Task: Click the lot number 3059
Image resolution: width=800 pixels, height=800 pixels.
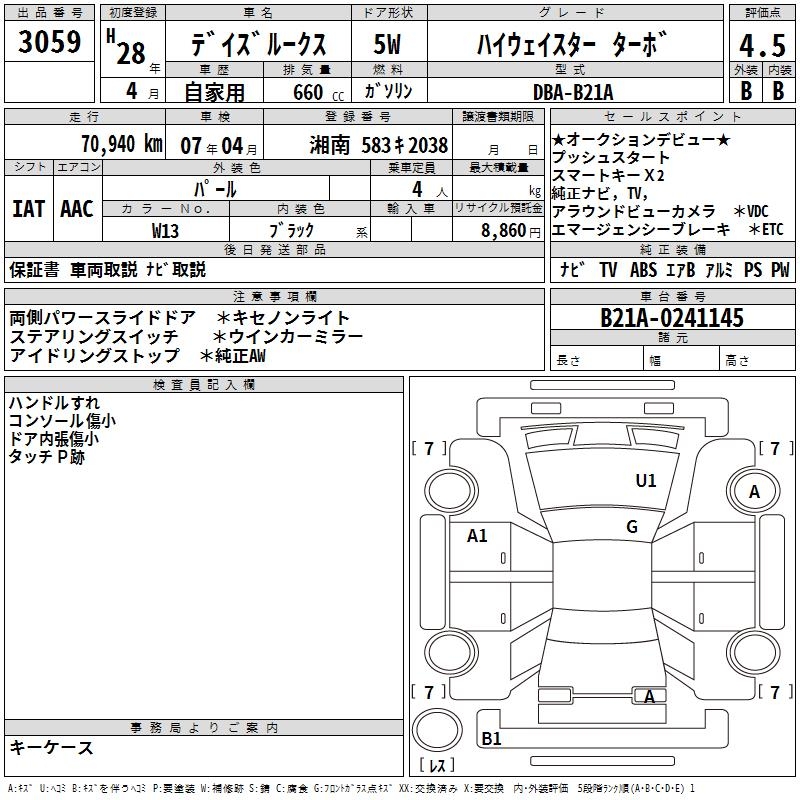Action: point(49,42)
